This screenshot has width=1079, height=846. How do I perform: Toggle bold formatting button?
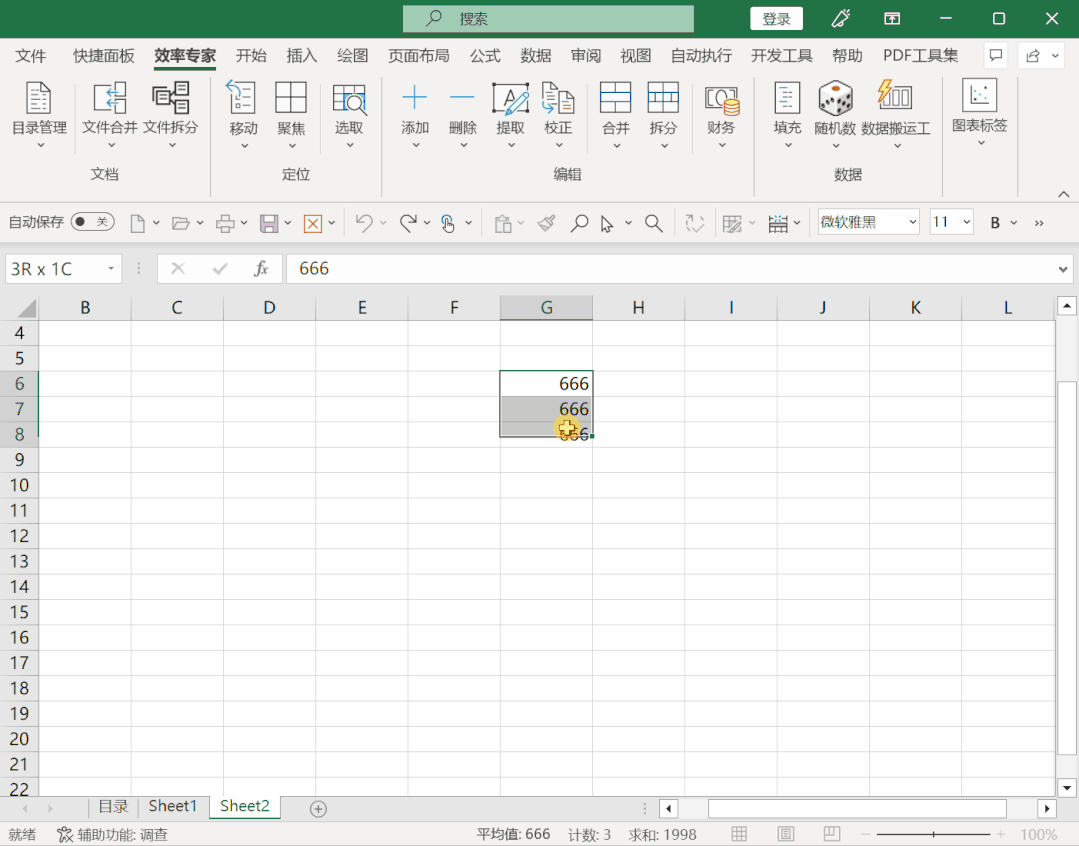[995, 223]
